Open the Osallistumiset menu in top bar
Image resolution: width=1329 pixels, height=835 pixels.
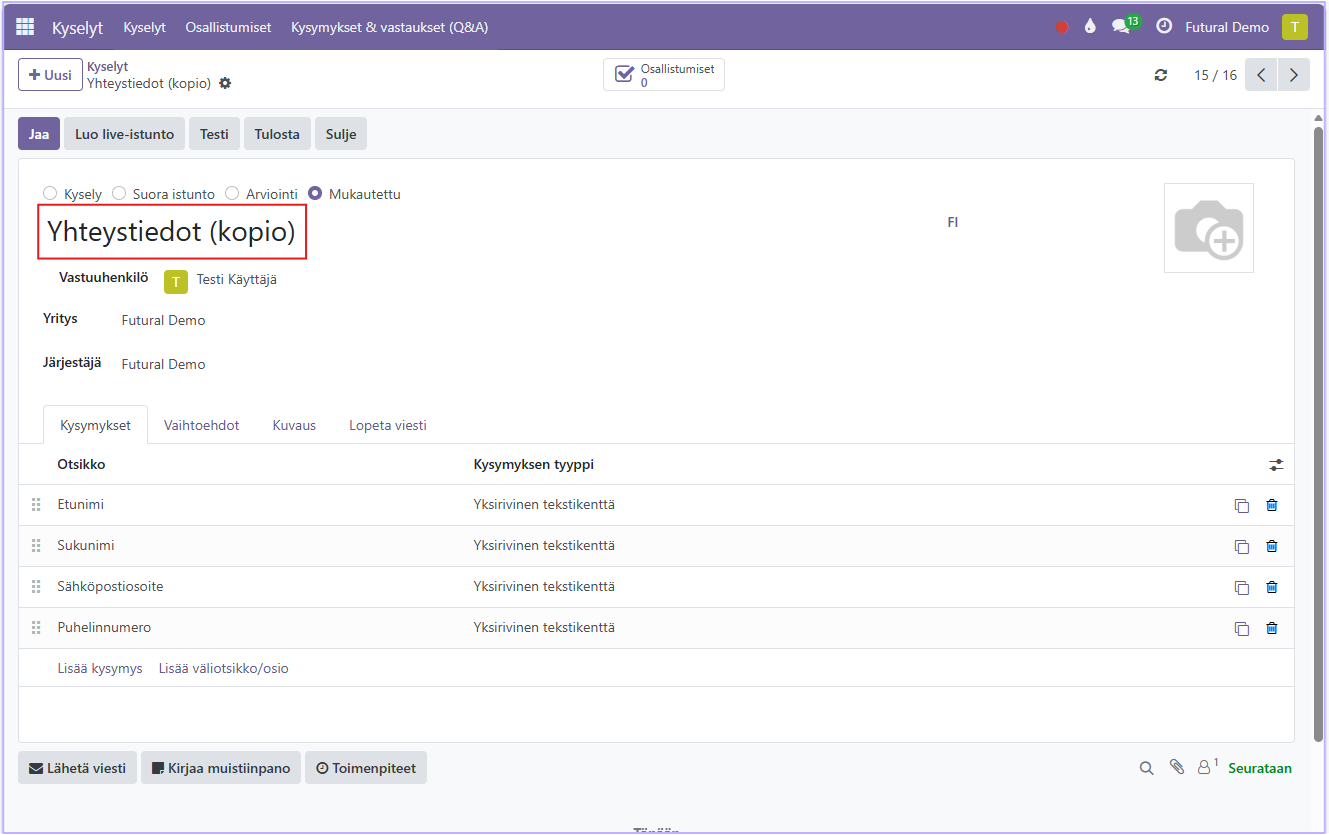click(x=228, y=27)
